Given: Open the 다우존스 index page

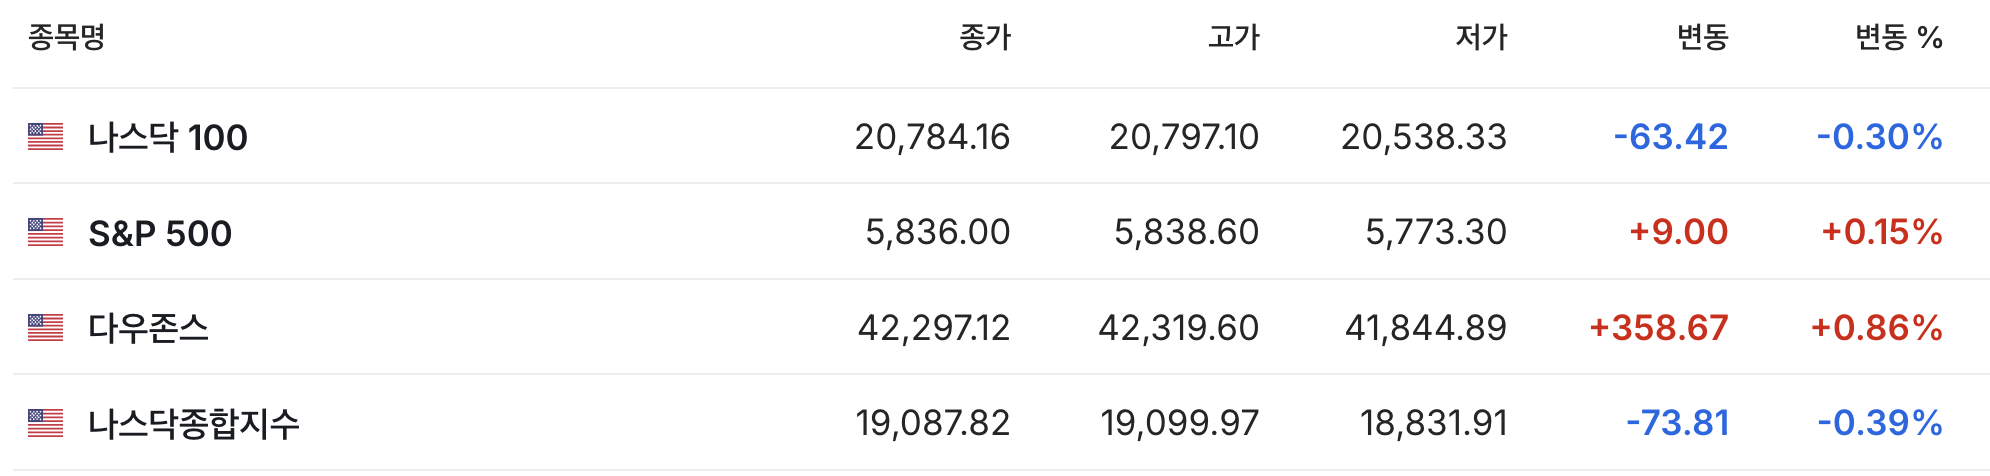Looking at the screenshot, I should point(148,328).
